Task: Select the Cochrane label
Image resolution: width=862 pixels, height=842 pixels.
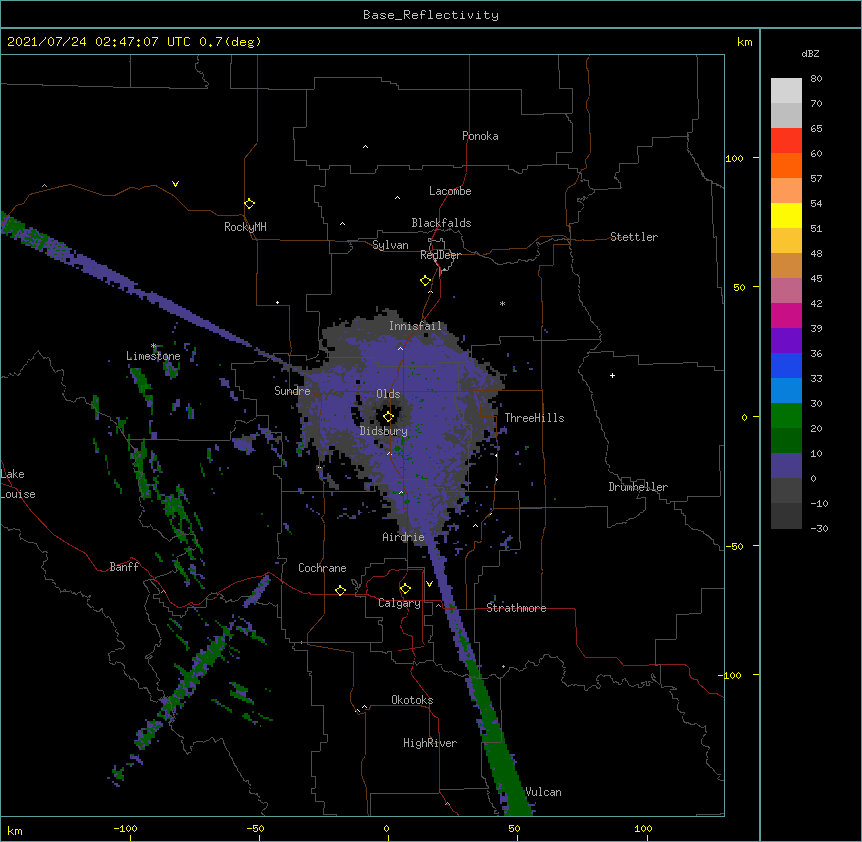Action: click(322, 568)
